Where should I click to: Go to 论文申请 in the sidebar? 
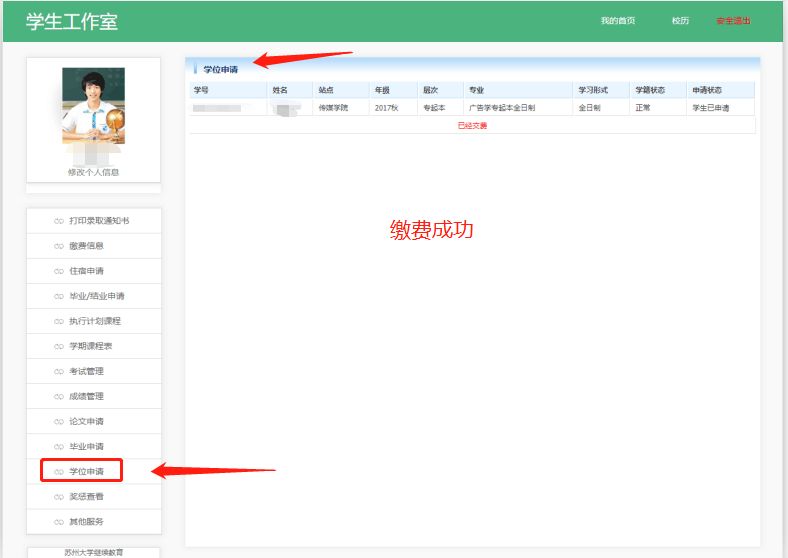click(x=86, y=421)
